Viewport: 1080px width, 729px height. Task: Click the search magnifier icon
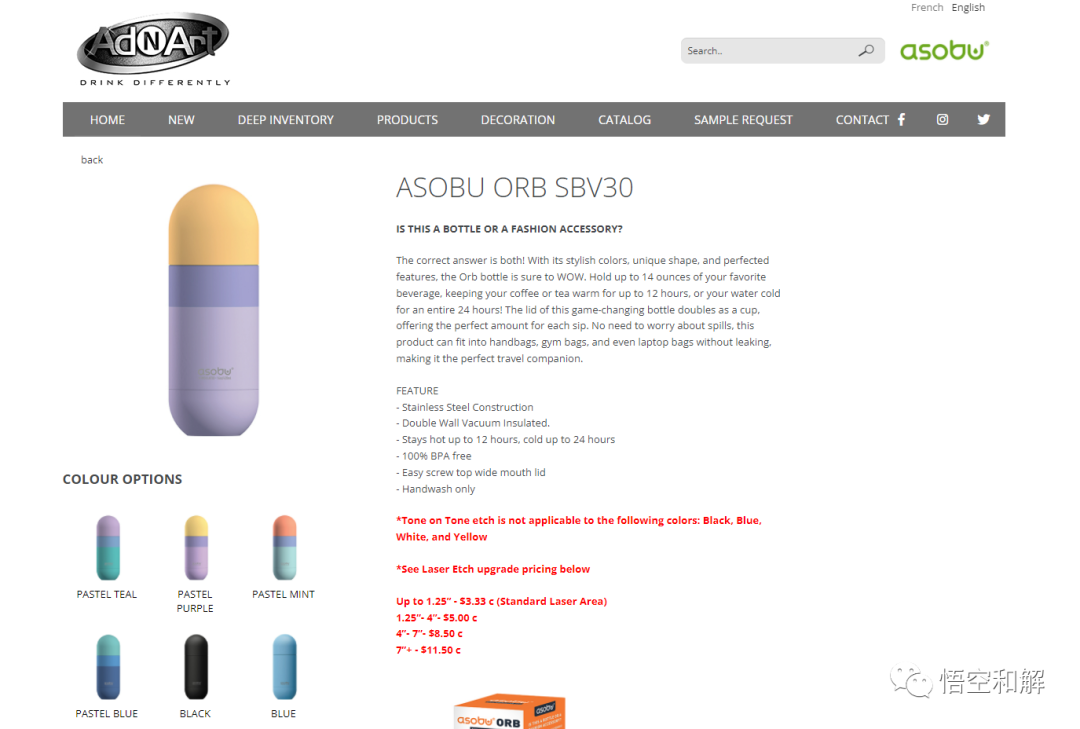(x=866, y=50)
